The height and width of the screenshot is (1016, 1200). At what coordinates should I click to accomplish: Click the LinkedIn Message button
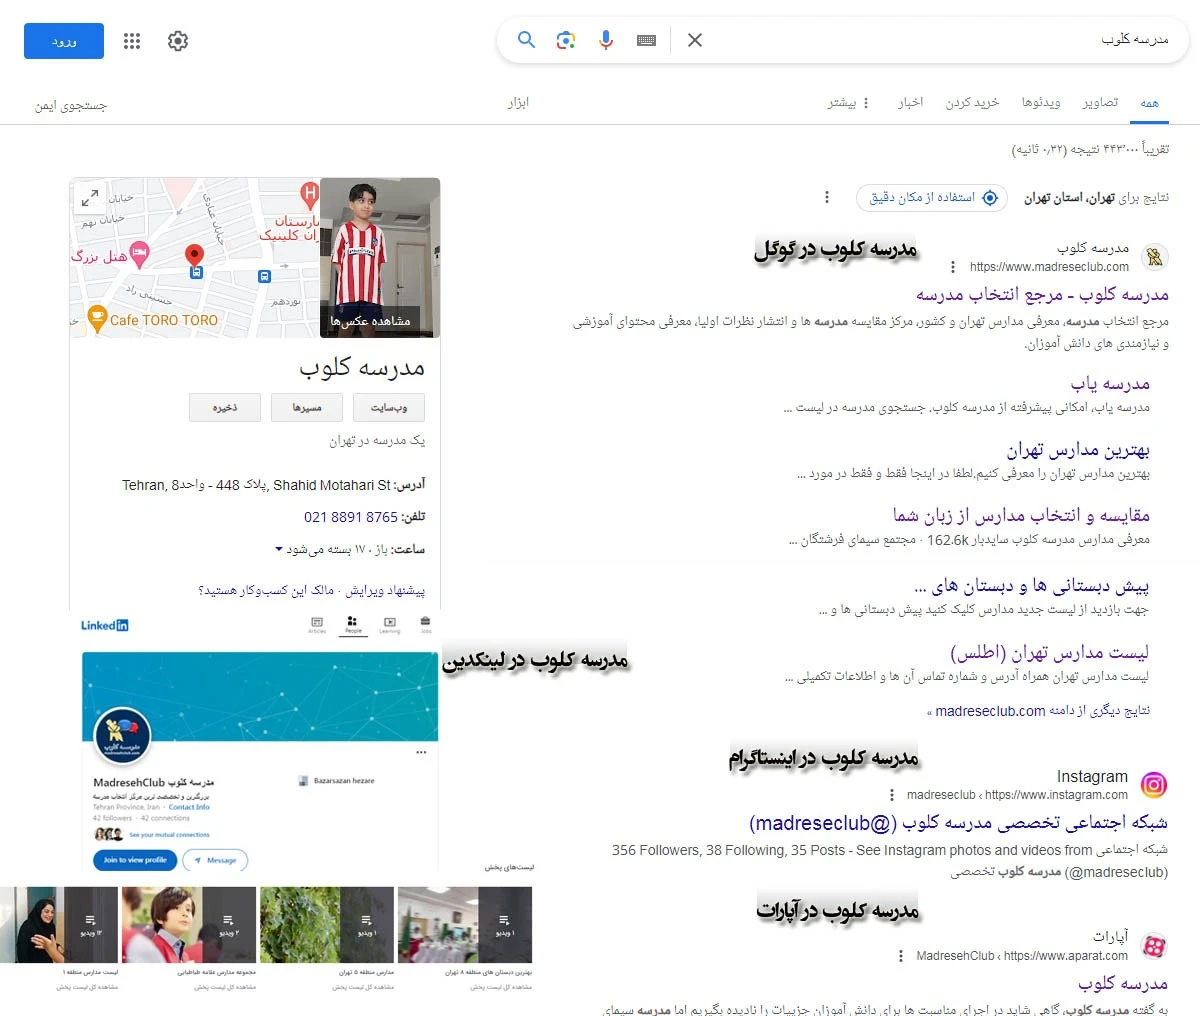point(216,860)
